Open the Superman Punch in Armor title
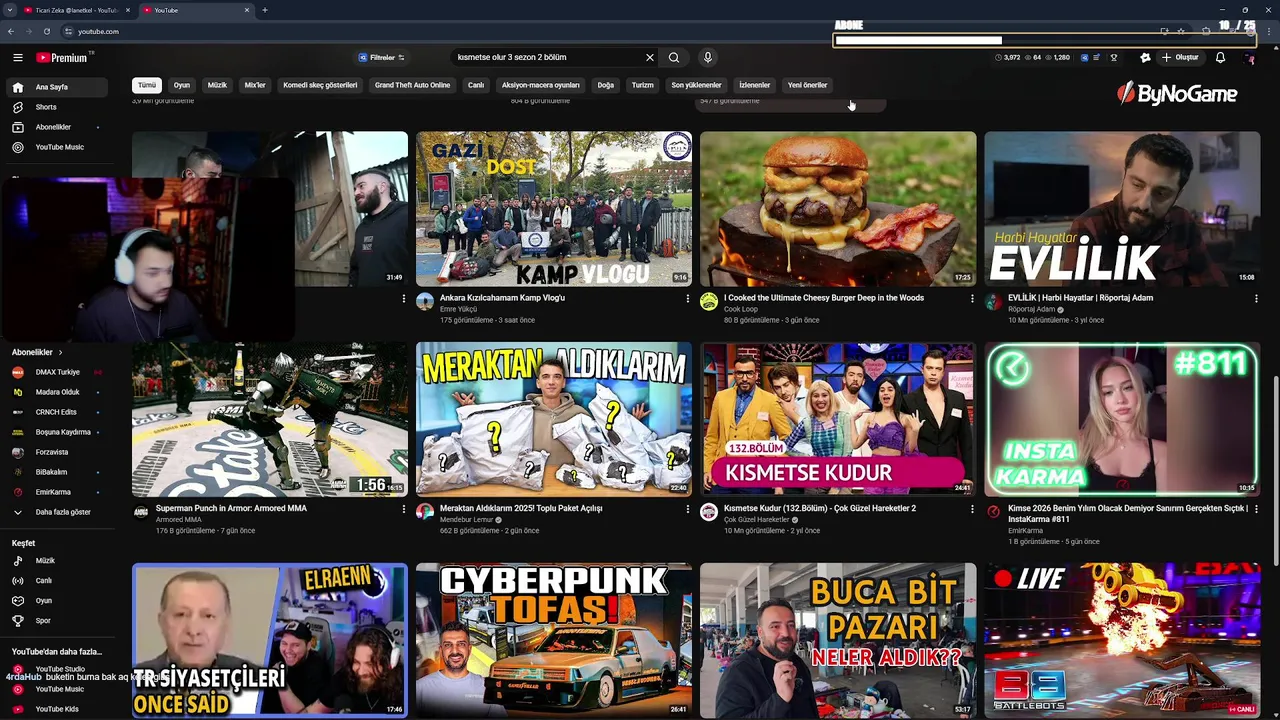The height and width of the screenshot is (720, 1280). (x=231, y=508)
